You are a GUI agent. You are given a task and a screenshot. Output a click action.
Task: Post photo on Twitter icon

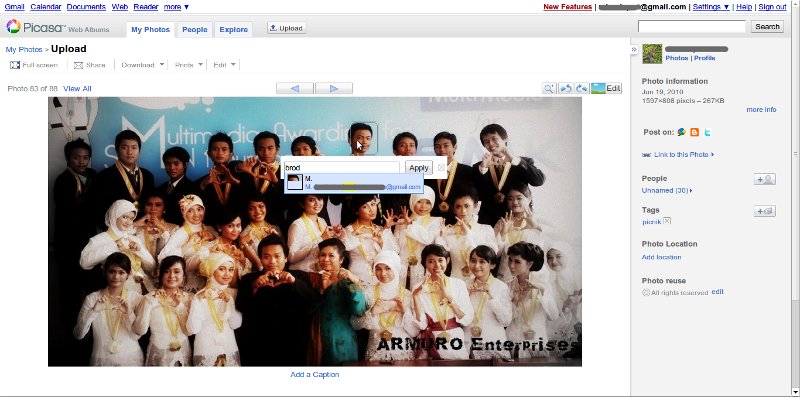click(x=707, y=132)
